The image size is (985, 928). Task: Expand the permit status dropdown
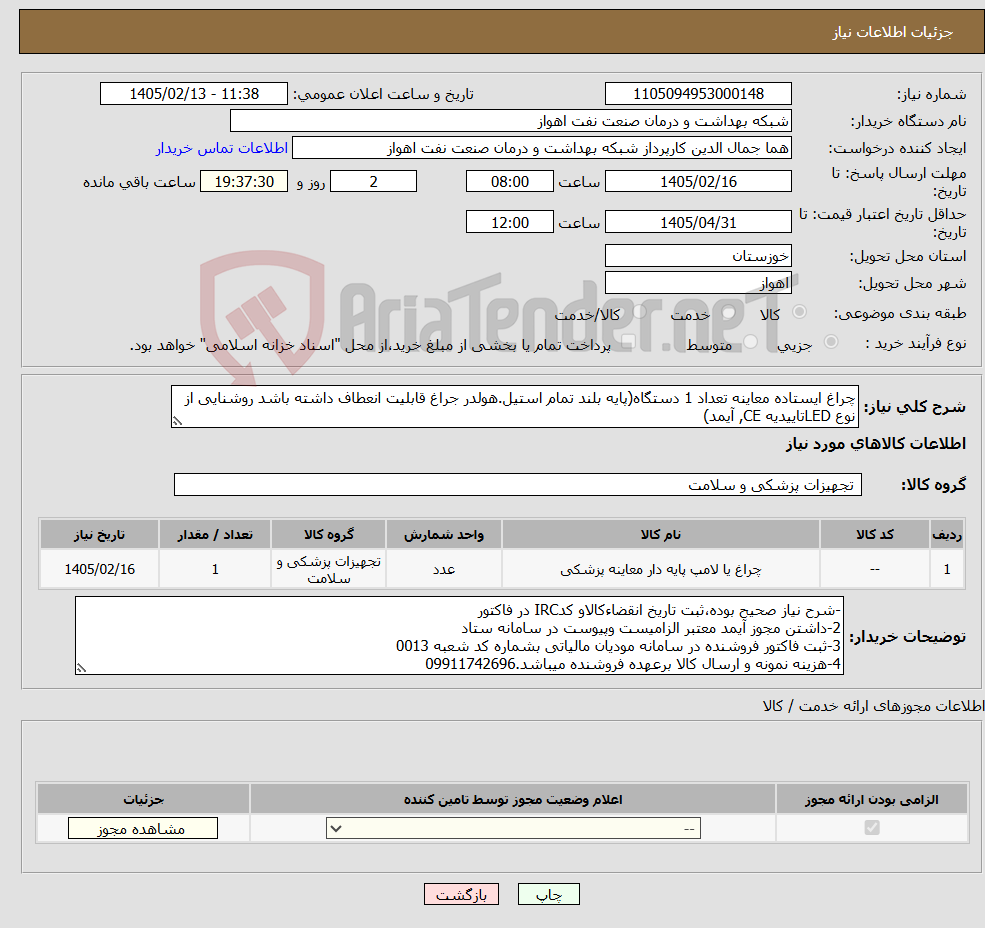(513, 828)
